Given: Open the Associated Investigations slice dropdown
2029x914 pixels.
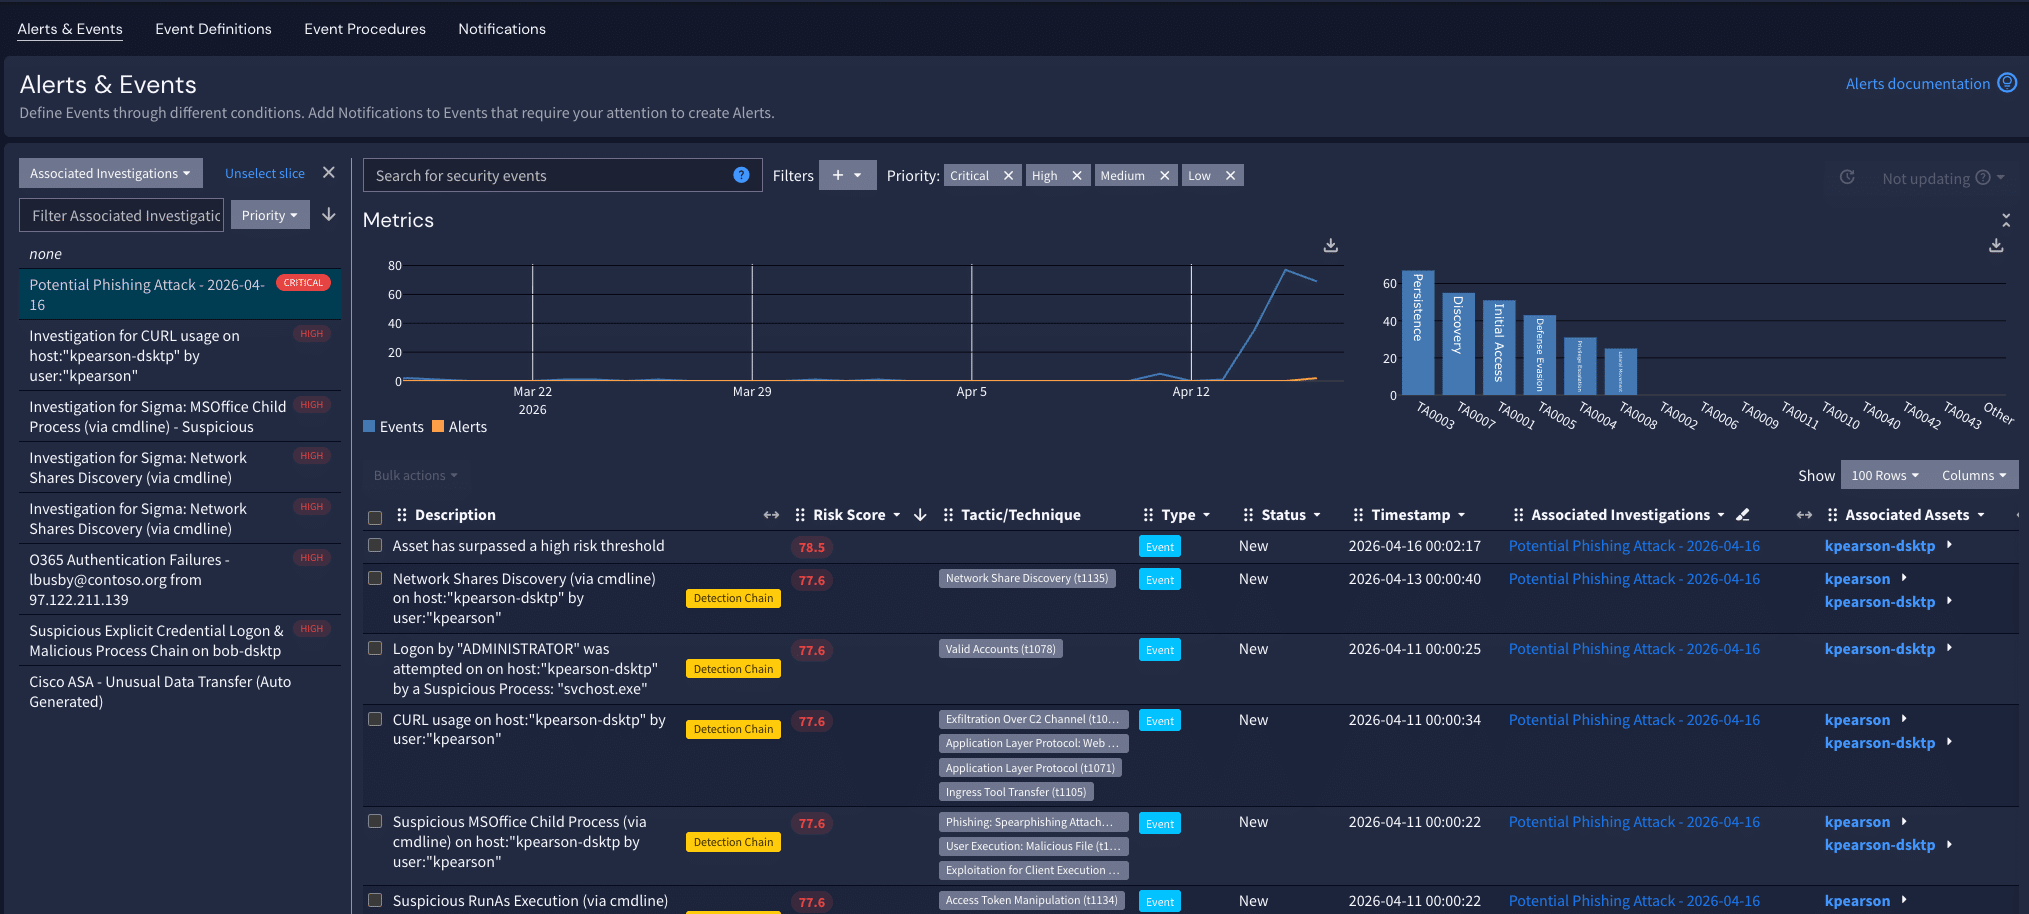Looking at the screenshot, I should (x=110, y=173).
